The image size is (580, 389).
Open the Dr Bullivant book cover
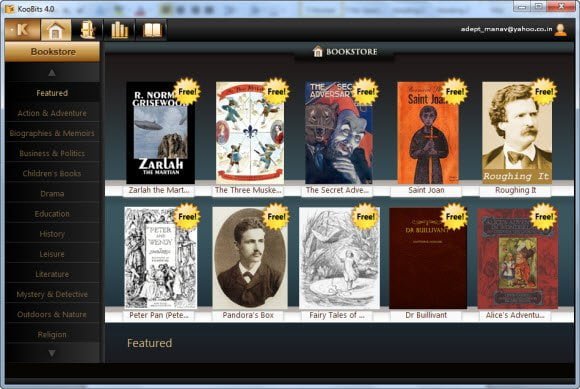click(428, 258)
